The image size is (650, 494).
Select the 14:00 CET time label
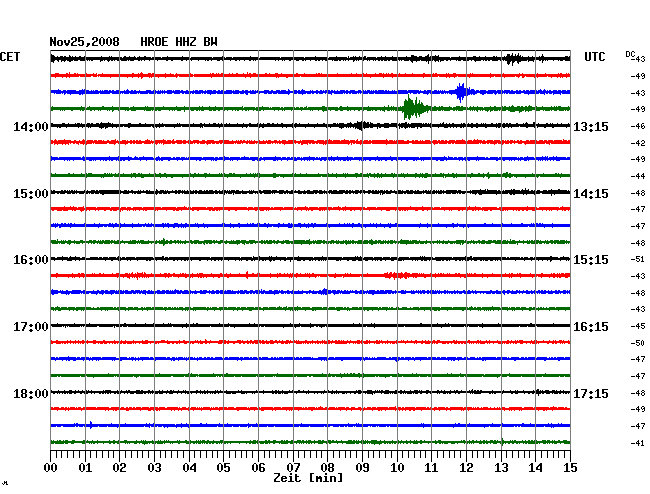[x=31, y=126]
